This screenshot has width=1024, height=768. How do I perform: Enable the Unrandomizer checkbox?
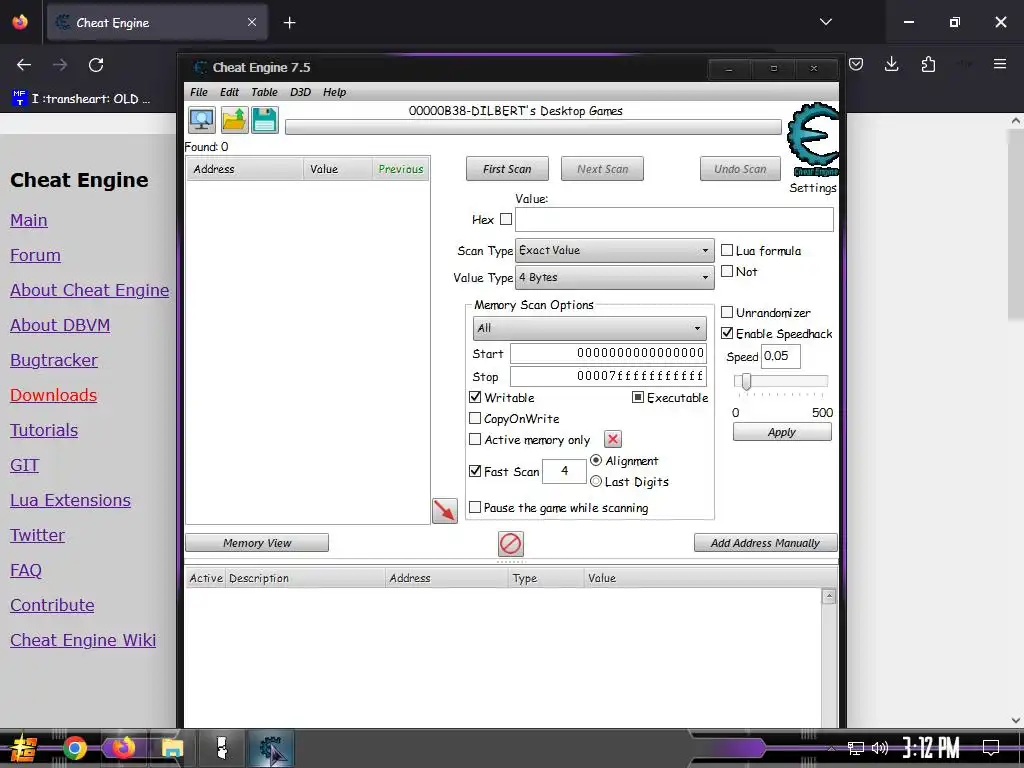727,312
